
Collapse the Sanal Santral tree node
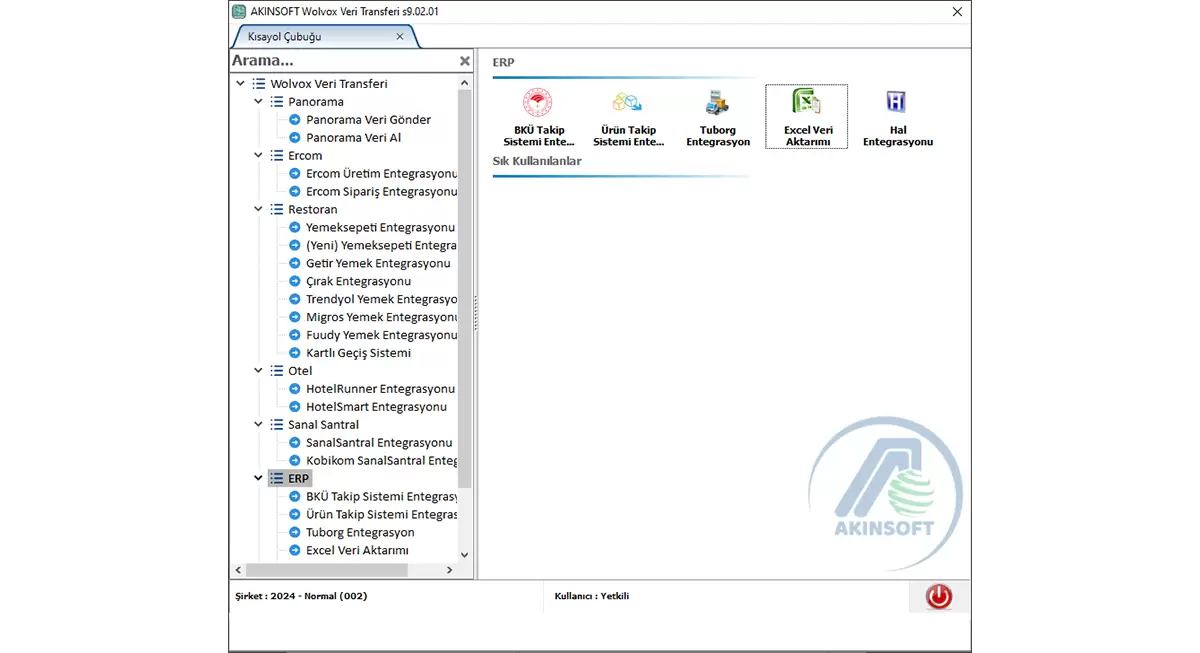click(x=258, y=425)
